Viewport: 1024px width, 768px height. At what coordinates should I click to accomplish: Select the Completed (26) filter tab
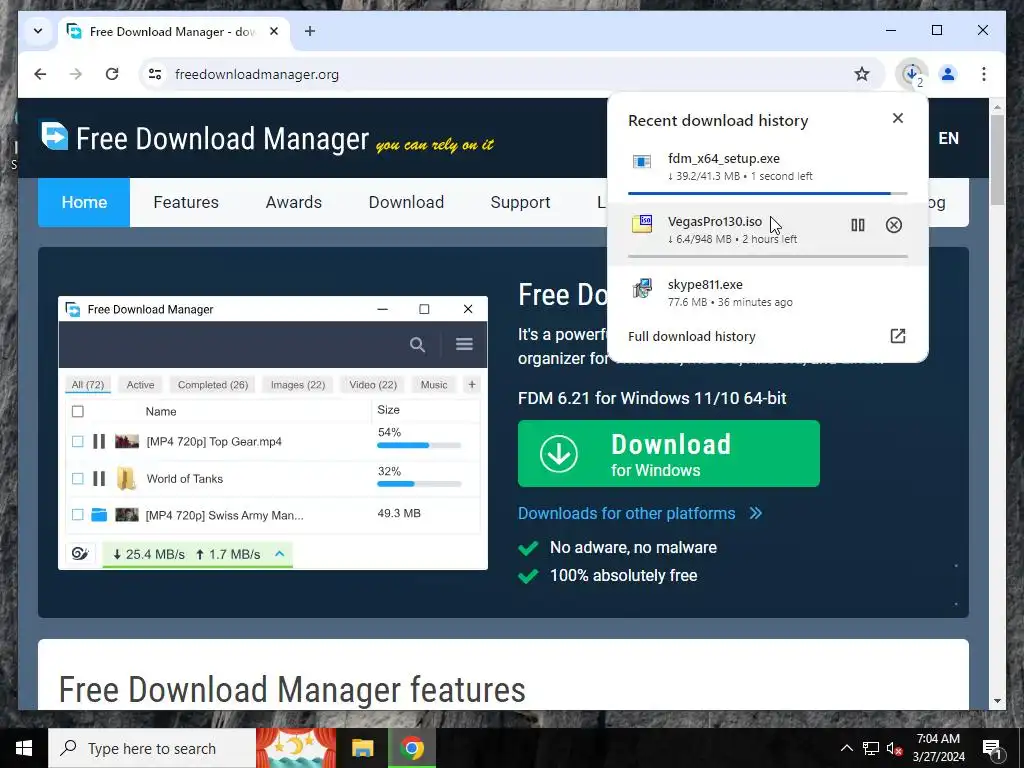tap(213, 385)
